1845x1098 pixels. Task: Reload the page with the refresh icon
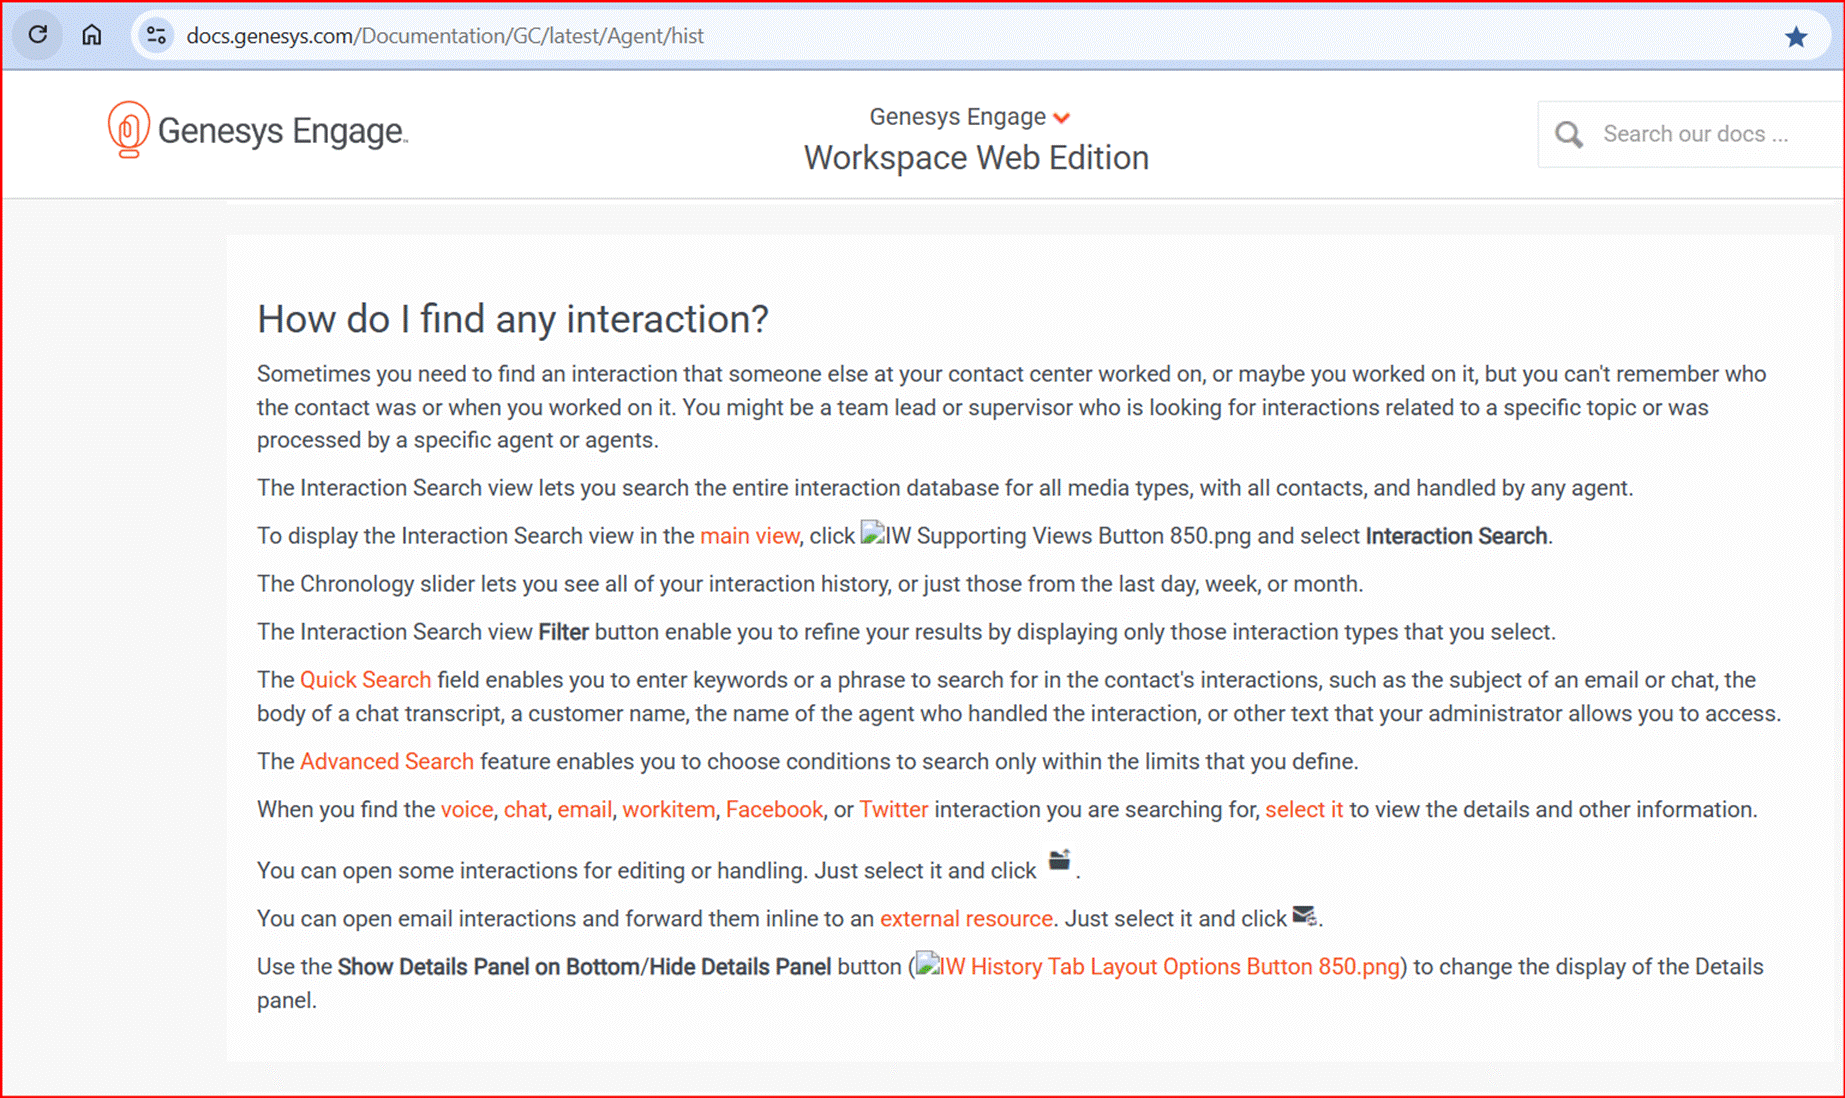38,35
